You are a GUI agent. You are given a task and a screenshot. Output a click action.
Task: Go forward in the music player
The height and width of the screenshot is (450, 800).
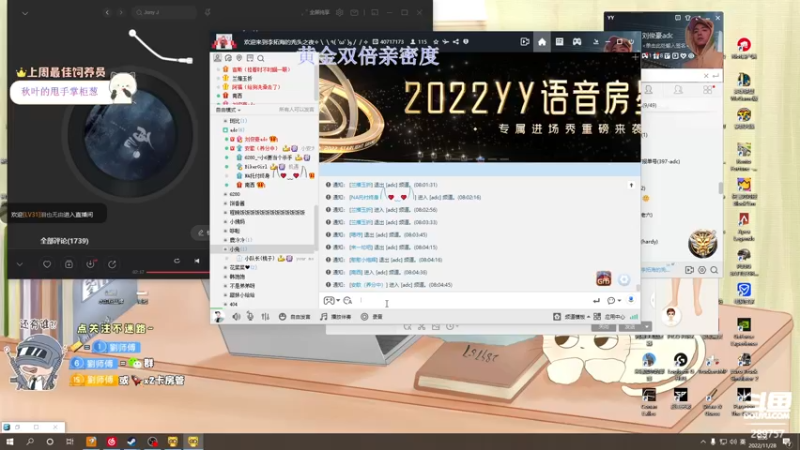[121, 12]
